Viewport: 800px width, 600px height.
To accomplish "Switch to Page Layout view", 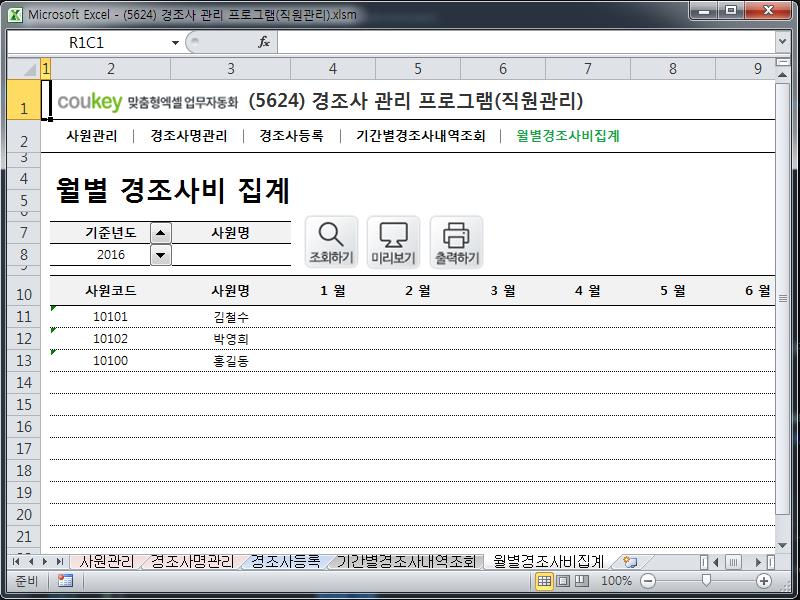I will coord(563,581).
